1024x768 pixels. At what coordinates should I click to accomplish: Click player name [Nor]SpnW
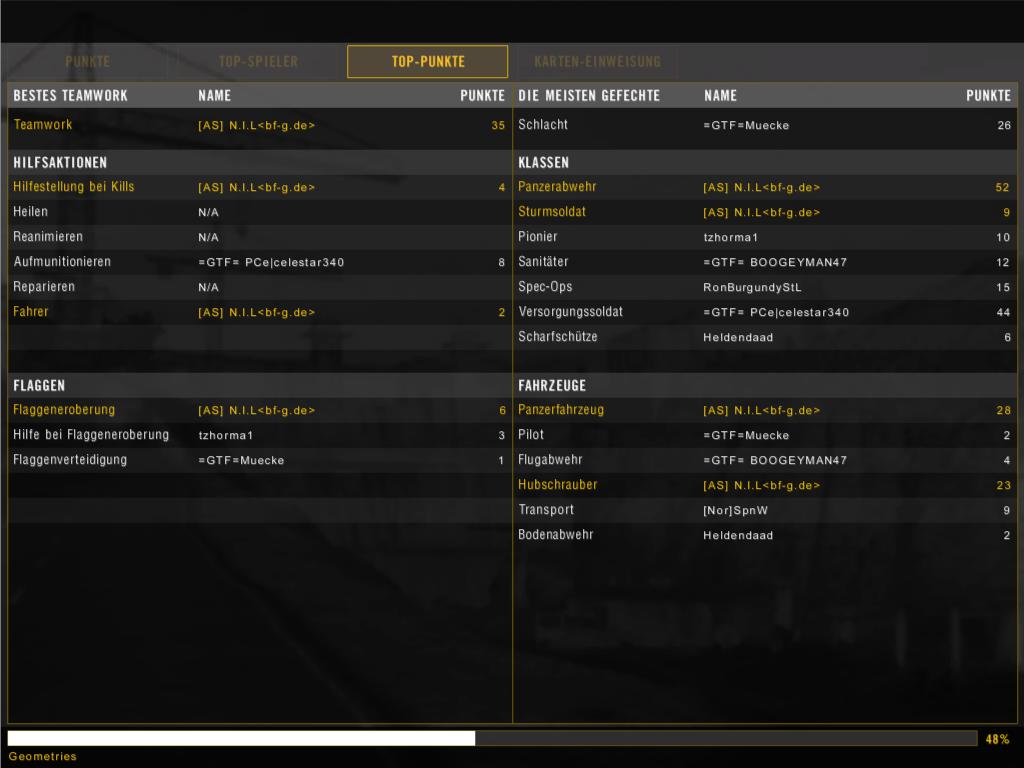(x=735, y=510)
